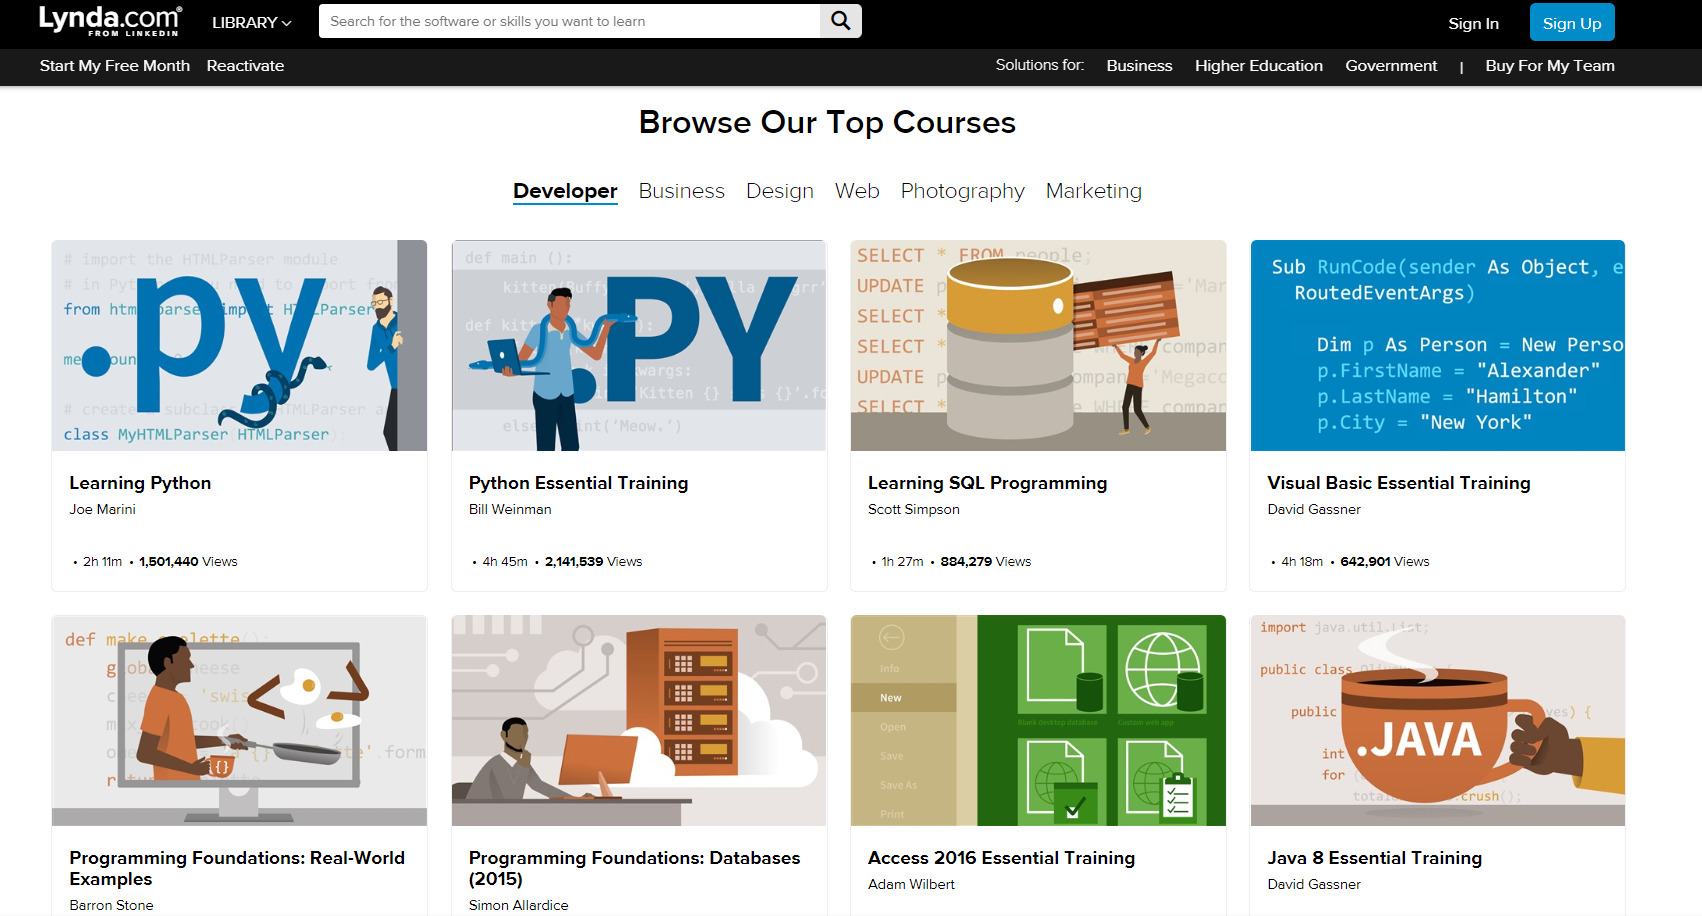Click the Sign In link

(1473, 23)
